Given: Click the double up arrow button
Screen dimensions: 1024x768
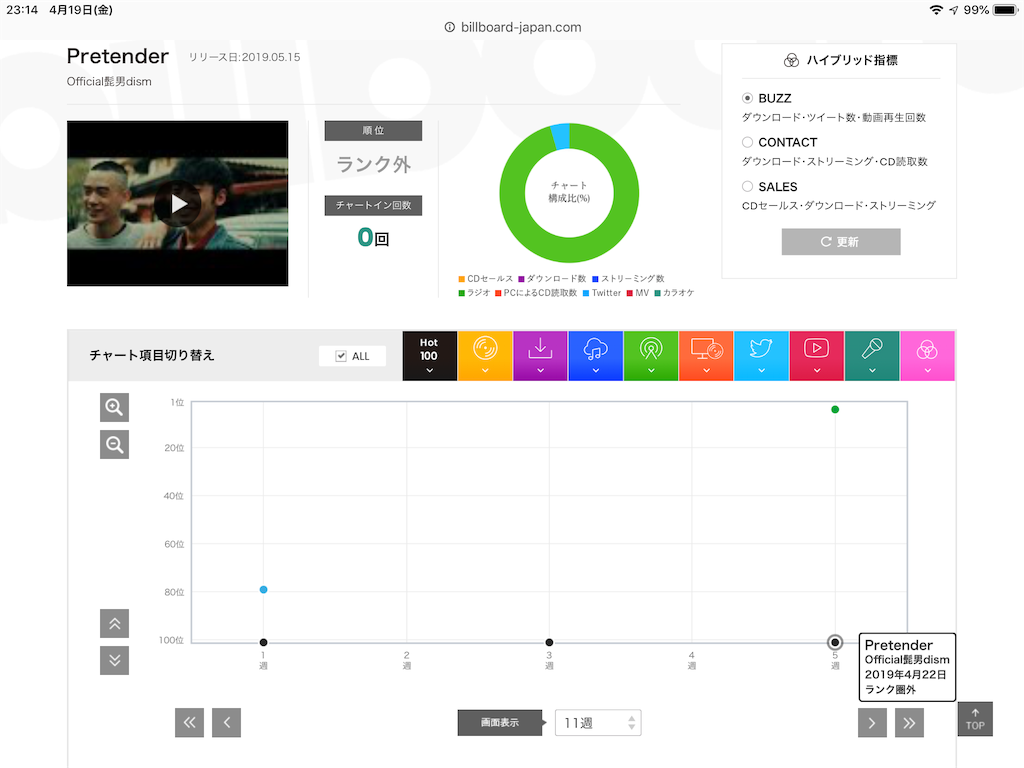Looking at the screenshot, I should (114, 624).
